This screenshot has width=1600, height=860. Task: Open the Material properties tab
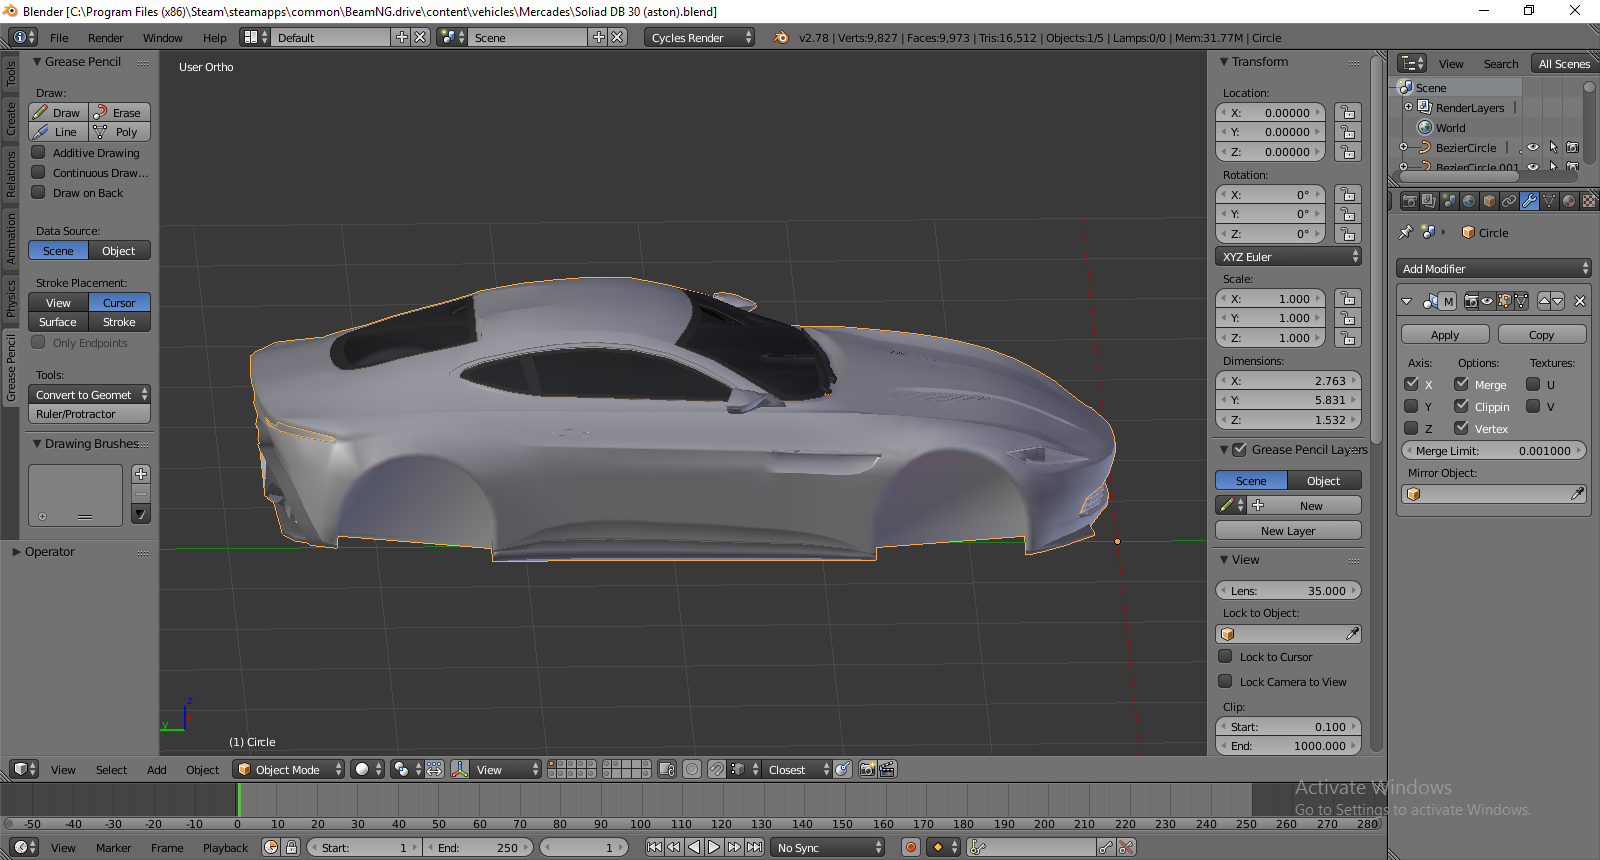(x=1569, y=201)
